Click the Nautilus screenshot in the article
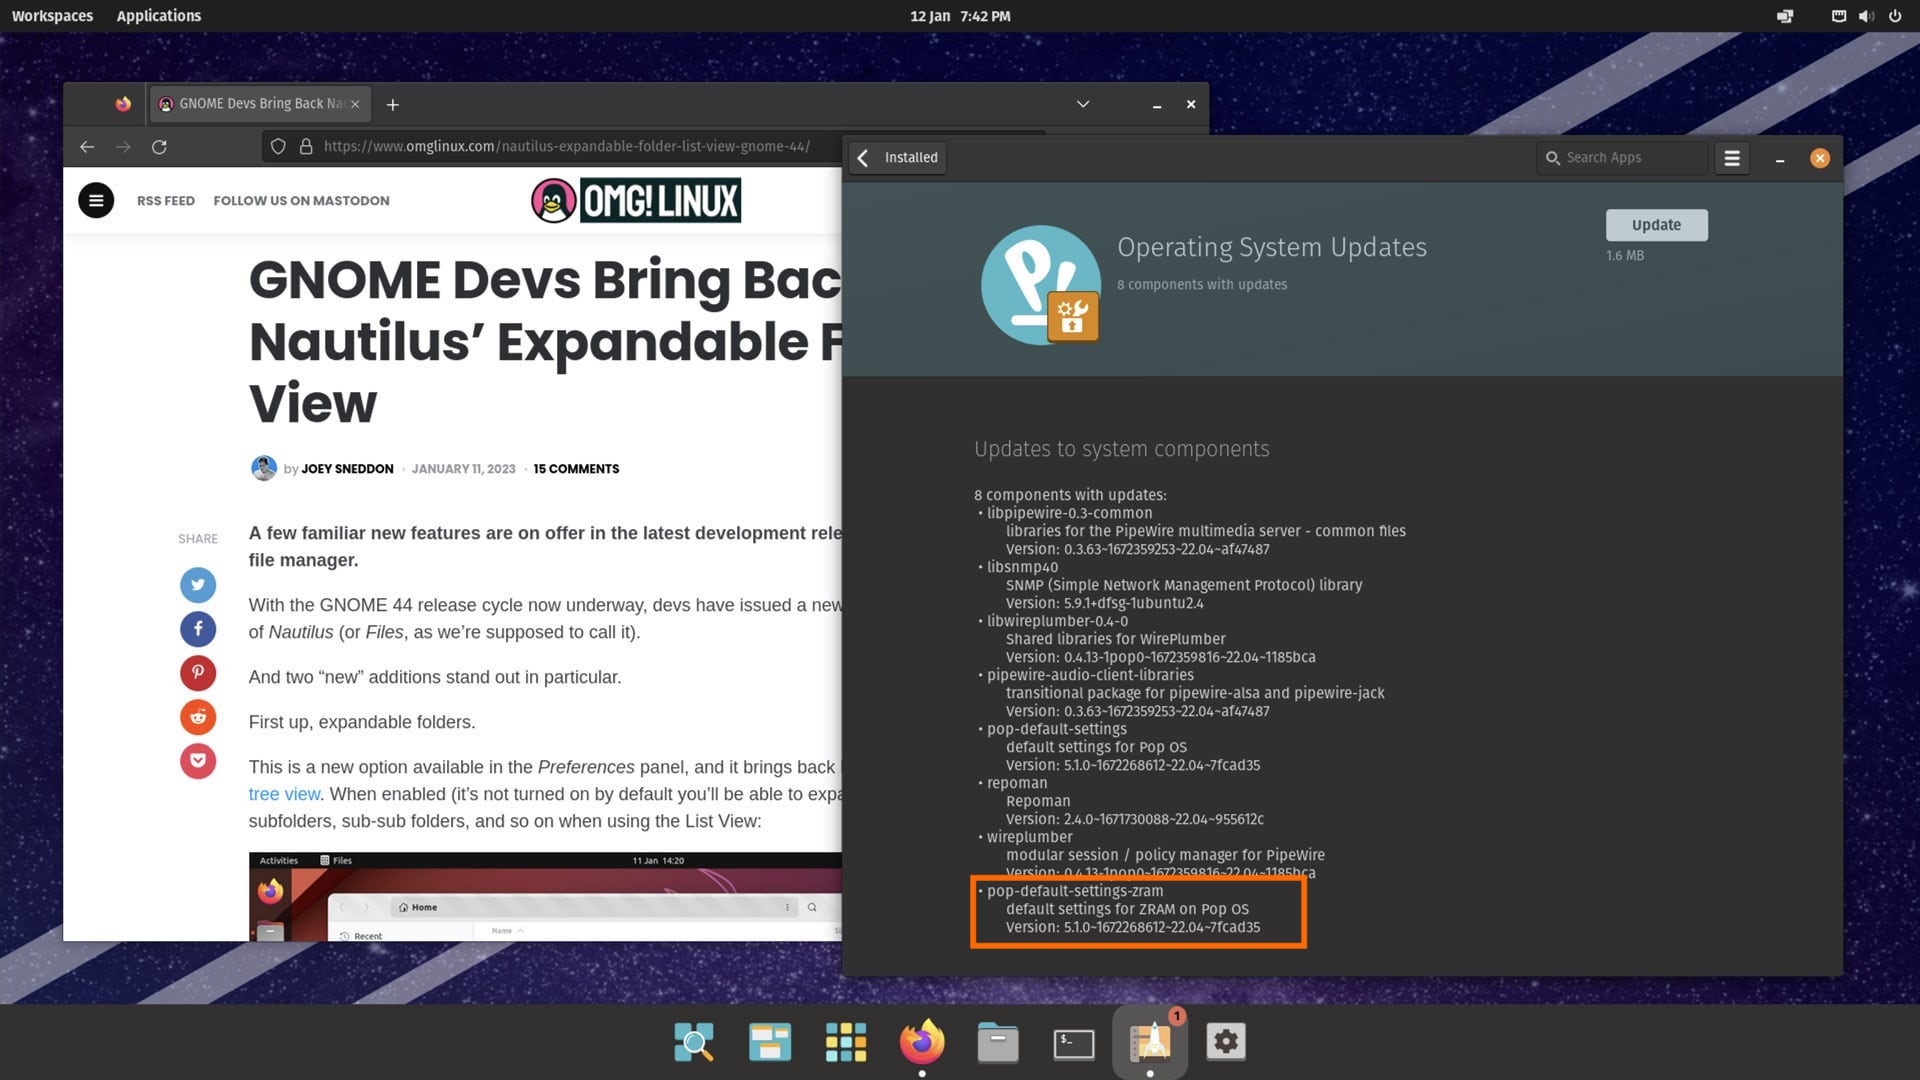Screen dimensions: 1920x1080 545,896
